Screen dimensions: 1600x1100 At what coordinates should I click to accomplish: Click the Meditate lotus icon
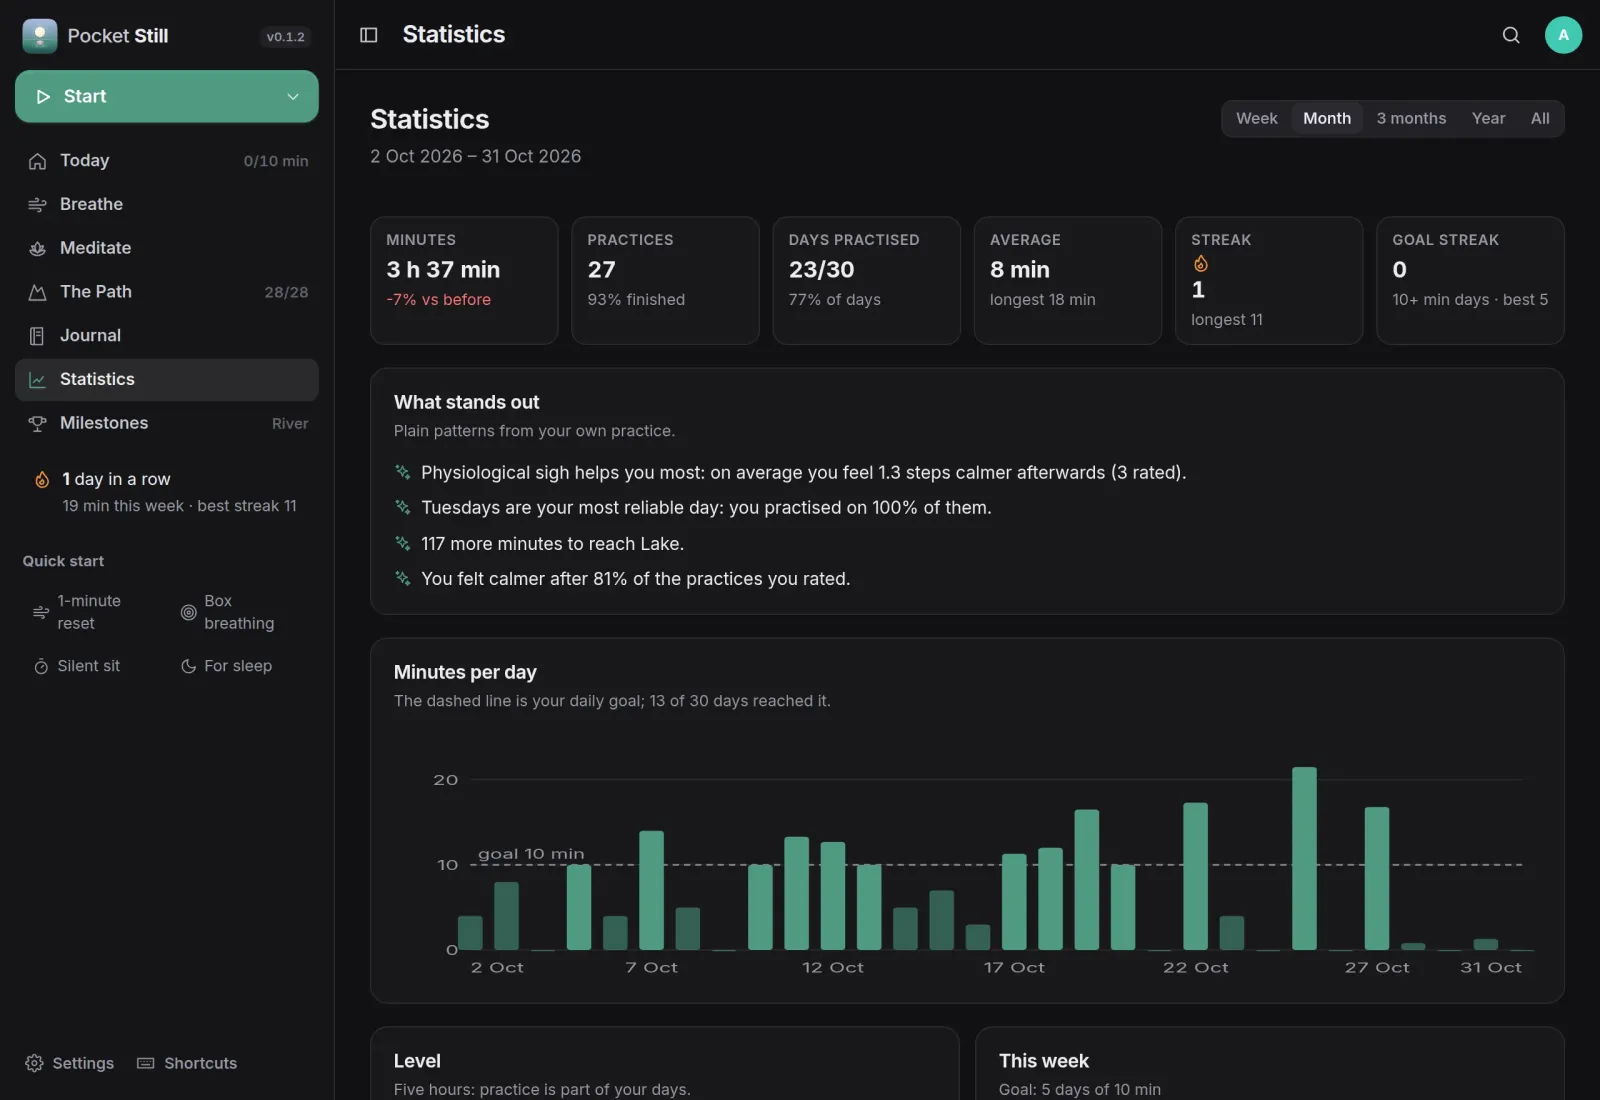[37, 248]
